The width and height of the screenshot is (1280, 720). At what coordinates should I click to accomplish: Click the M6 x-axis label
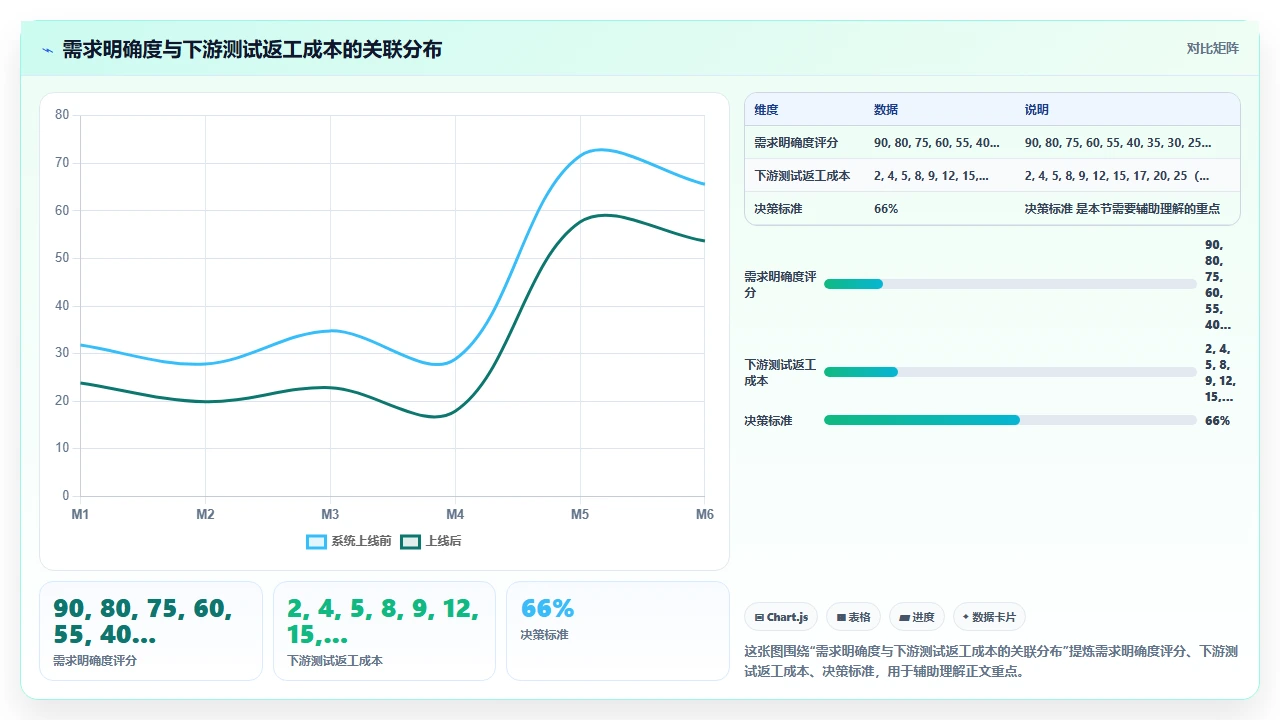(x=704, y=514)
